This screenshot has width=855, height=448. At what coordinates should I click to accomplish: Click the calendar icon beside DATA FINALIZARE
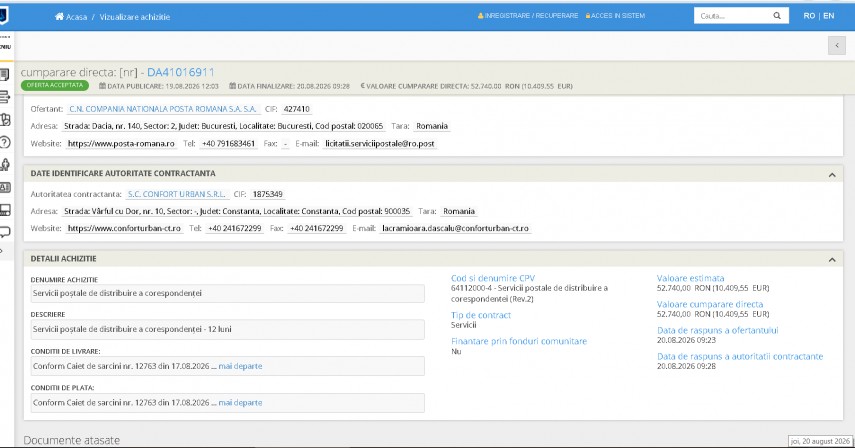(233, 86)
